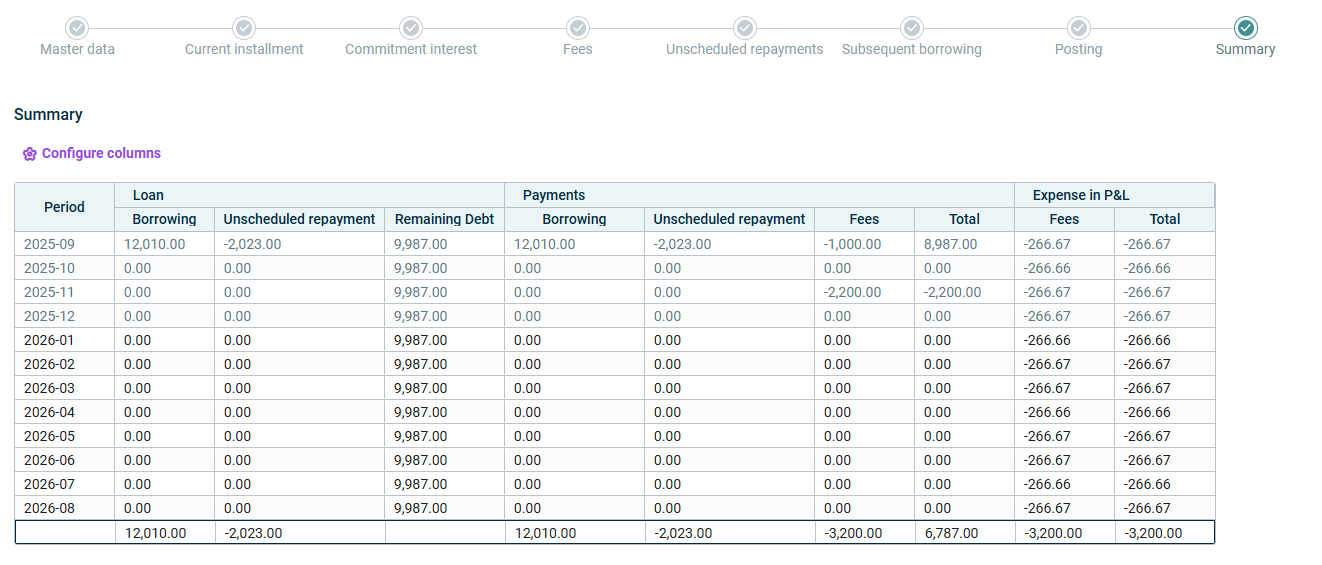Click the Summary section heading

tap(48, 114)
